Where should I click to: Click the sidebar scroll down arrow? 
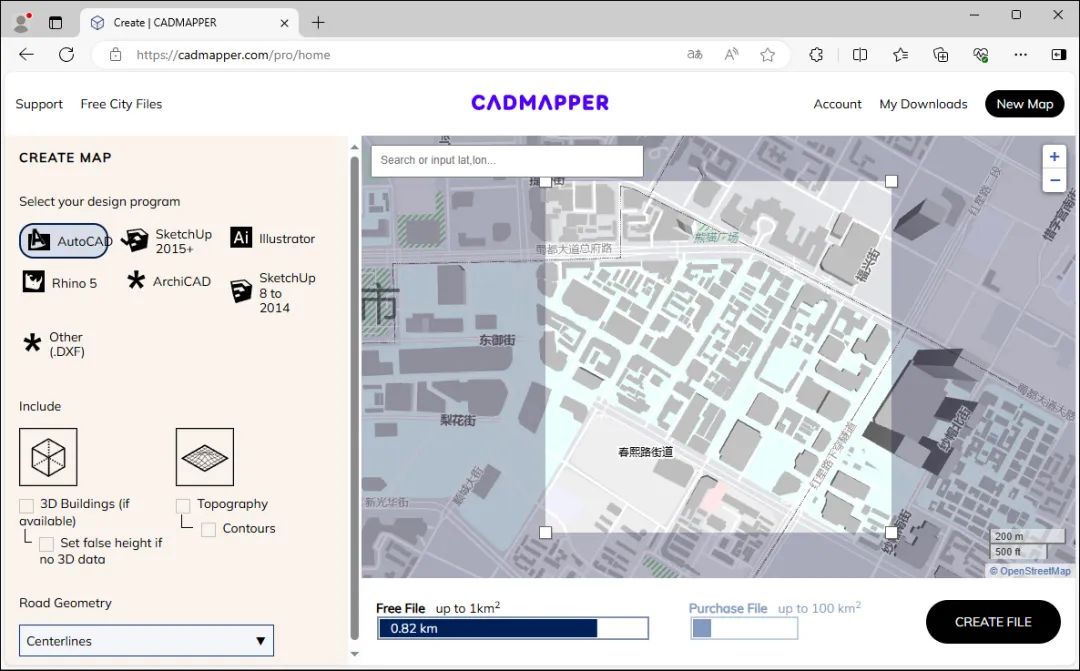coord(355,654)
